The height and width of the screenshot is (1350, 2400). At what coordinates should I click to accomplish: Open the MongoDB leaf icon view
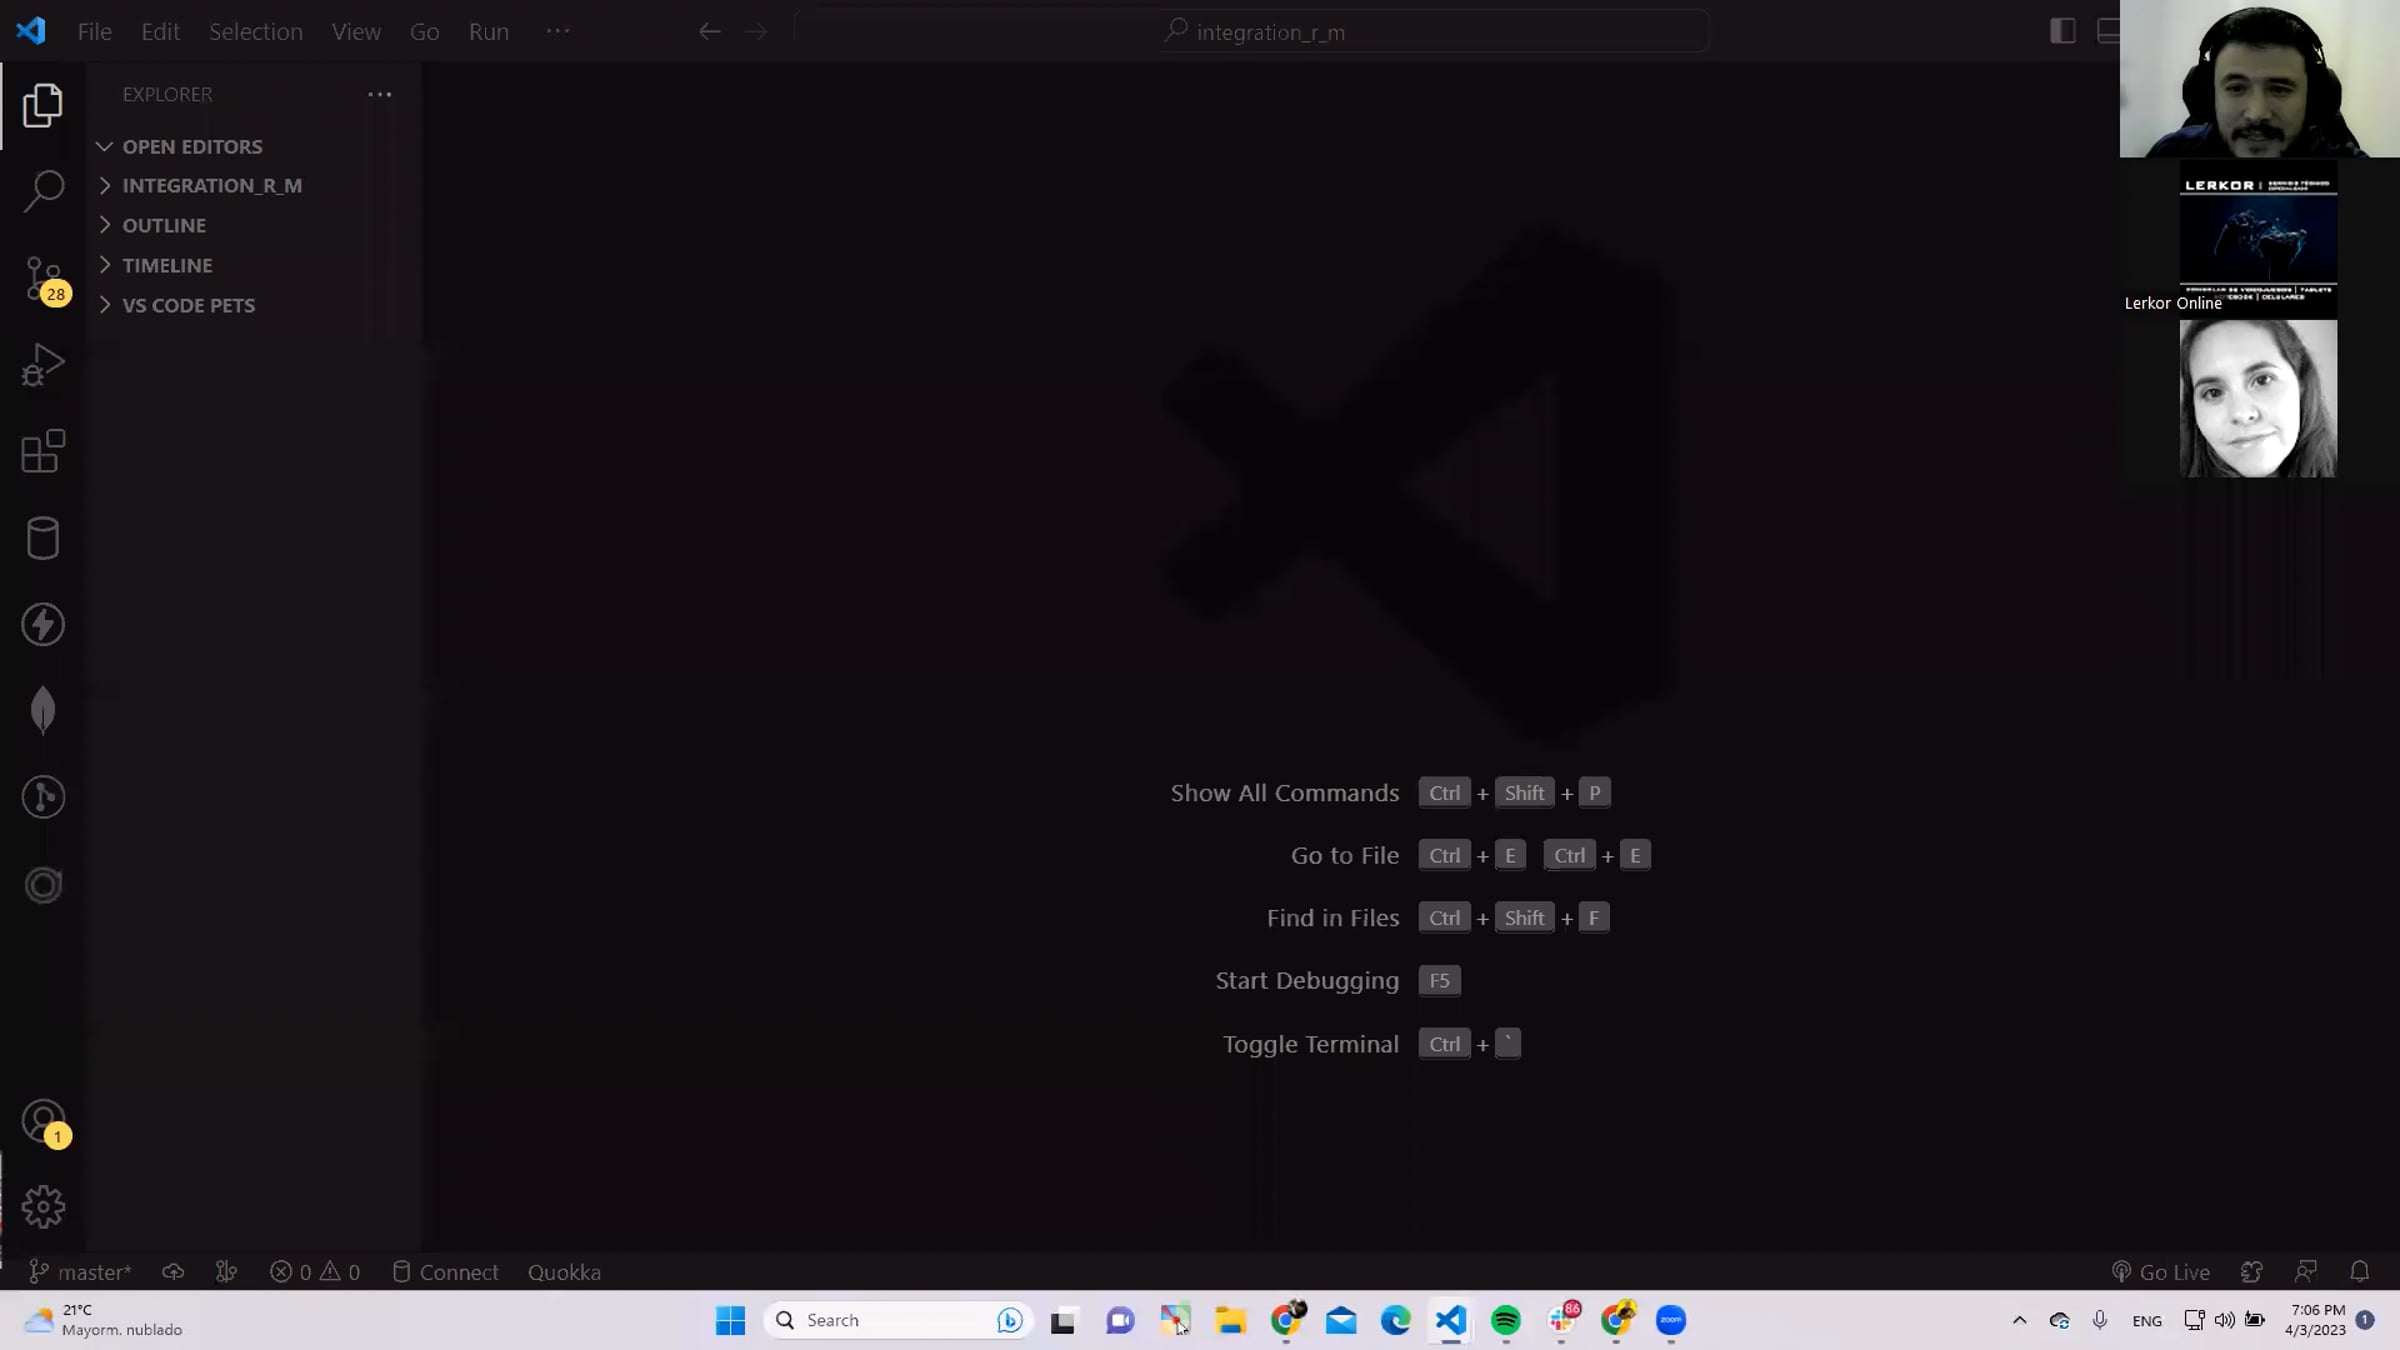point(43,710)
